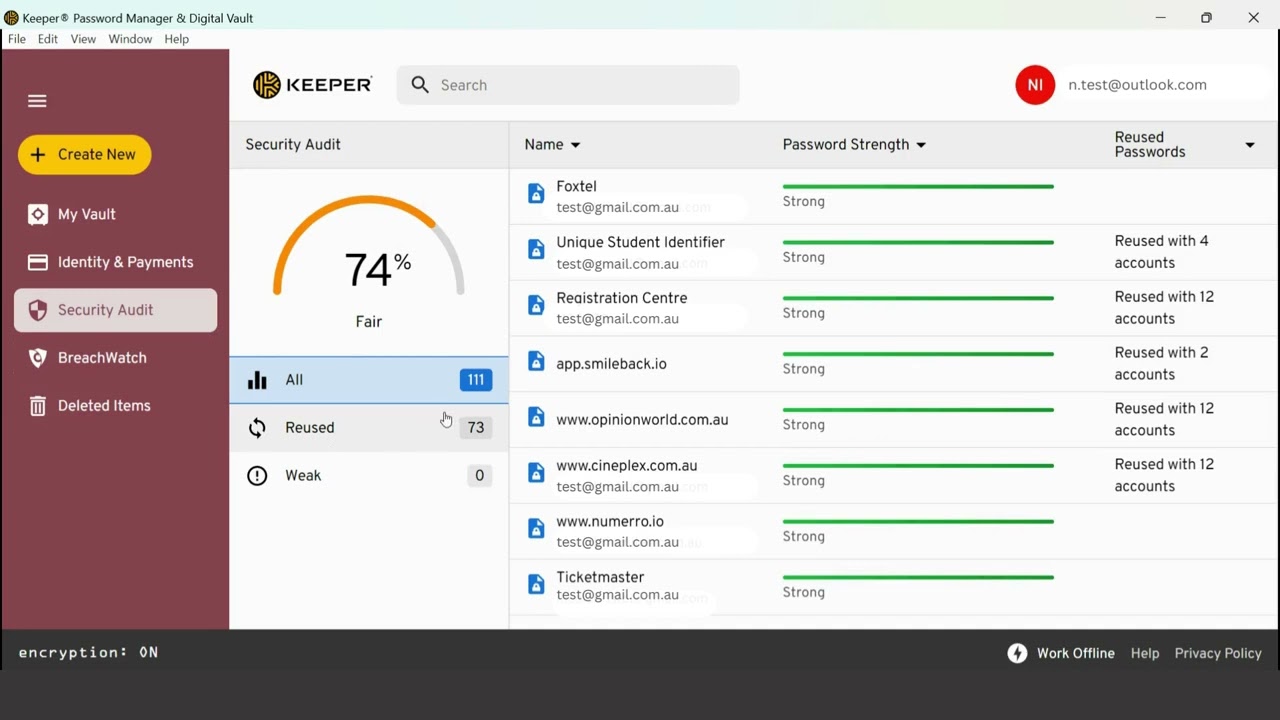Click 'Reused with 2 accounts' text

tap(1162, 364)
